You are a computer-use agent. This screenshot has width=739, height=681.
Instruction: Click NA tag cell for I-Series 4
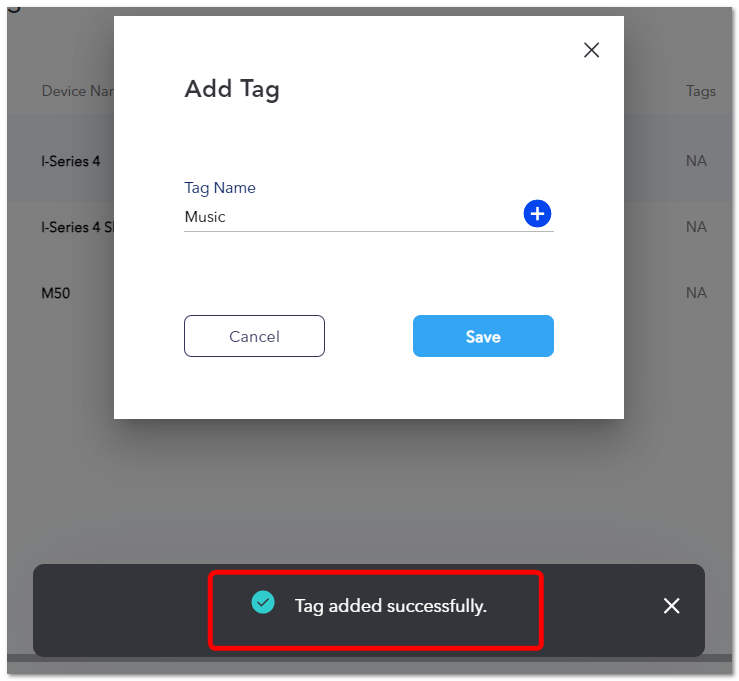click(x=696, y=161)
